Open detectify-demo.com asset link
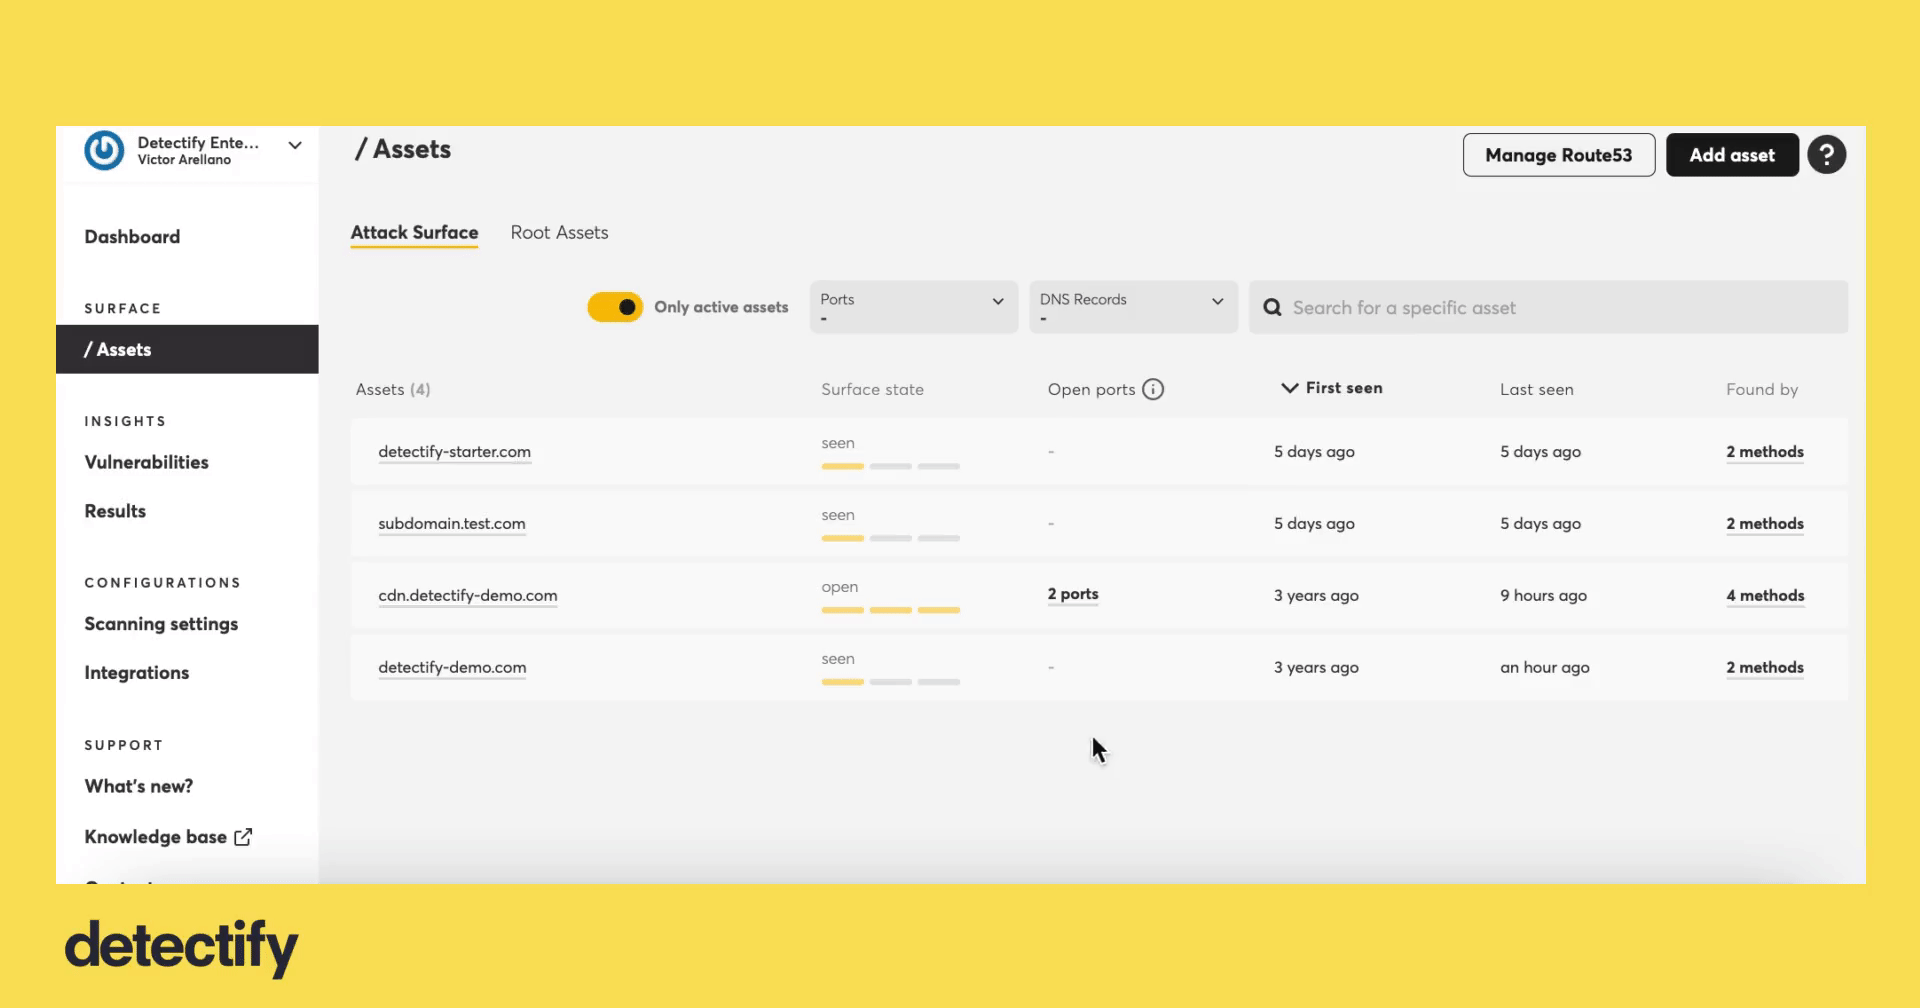 click(452, 668)
